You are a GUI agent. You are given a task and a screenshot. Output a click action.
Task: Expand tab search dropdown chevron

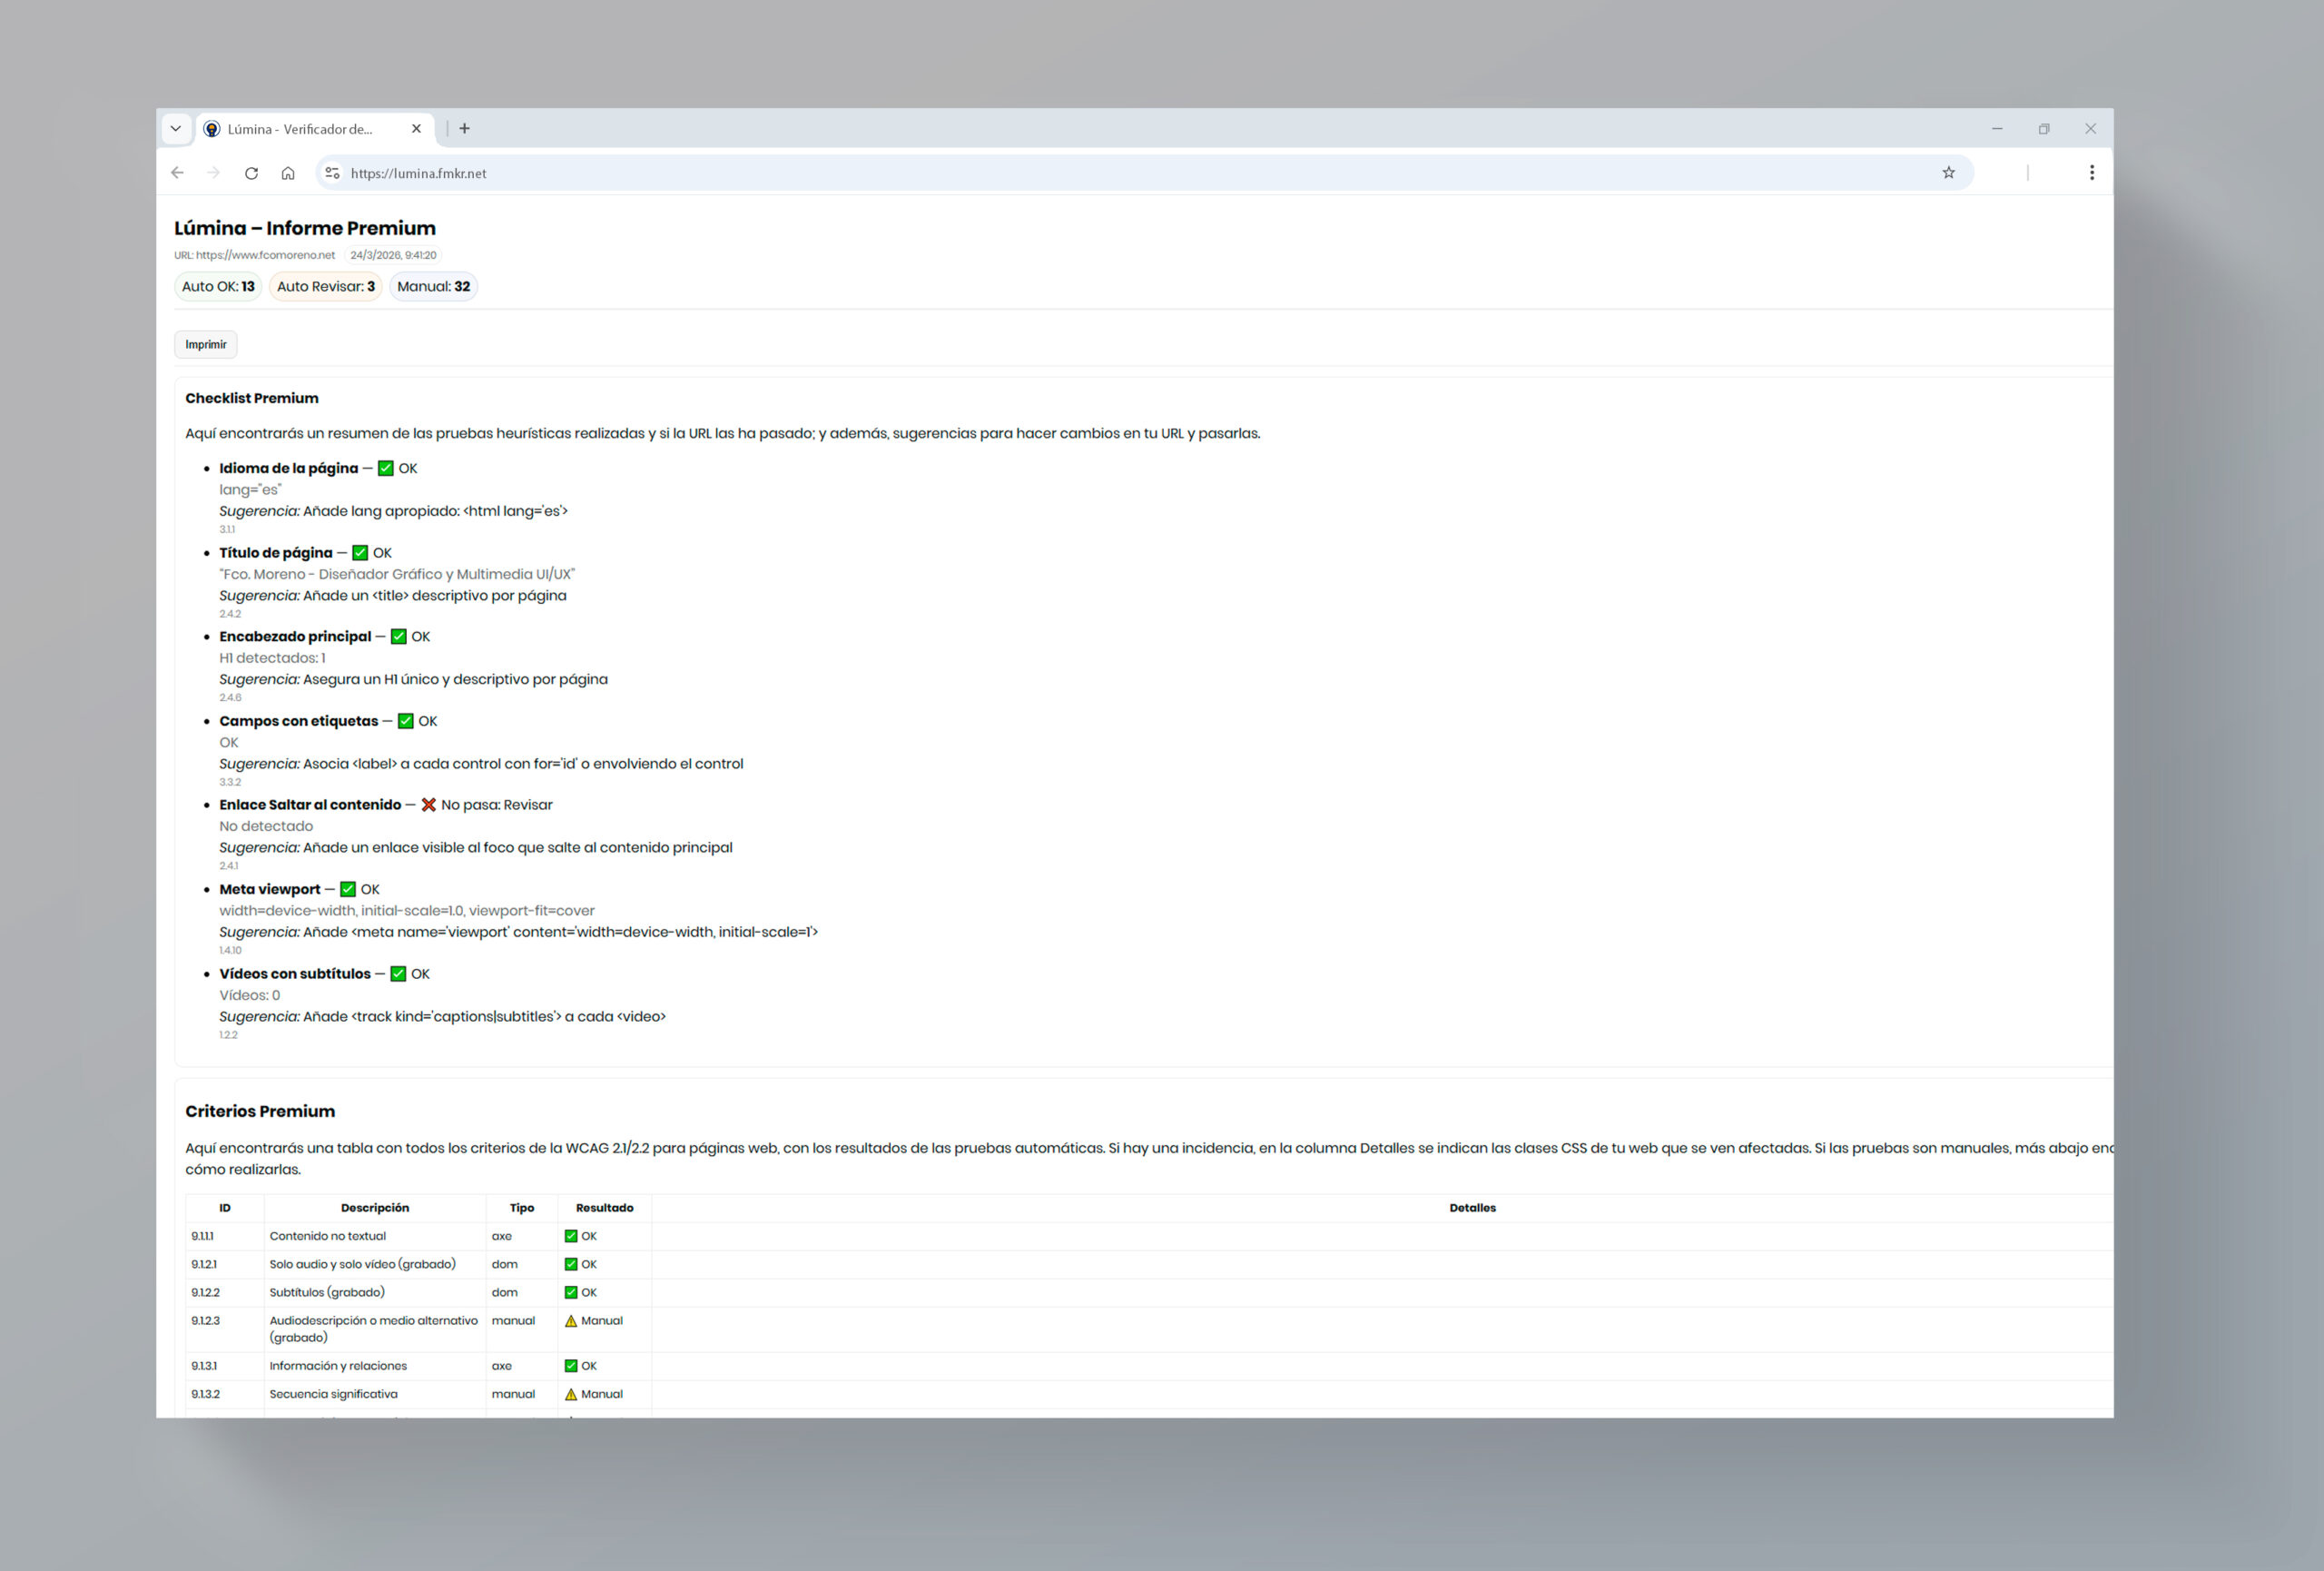(176, 129)
